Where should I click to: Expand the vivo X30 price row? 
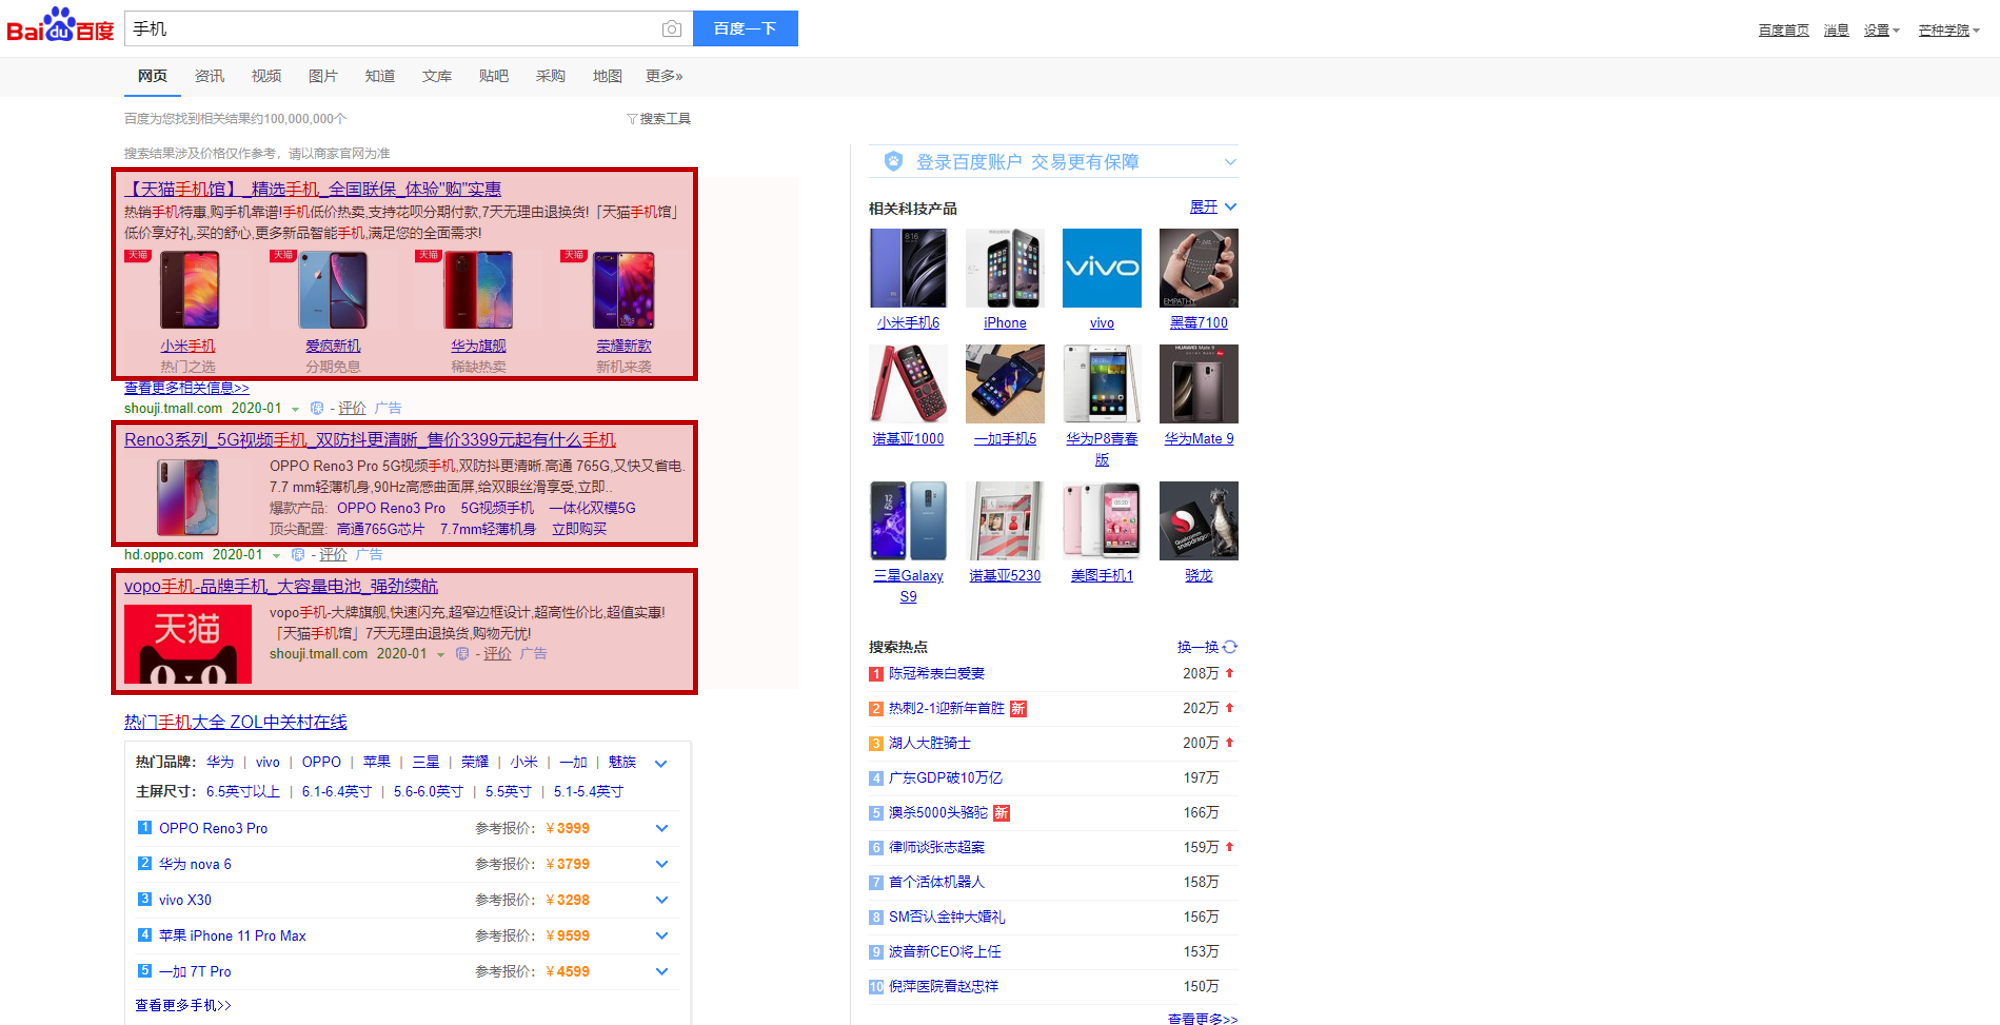pyautogui.click(x=661, y=900)
